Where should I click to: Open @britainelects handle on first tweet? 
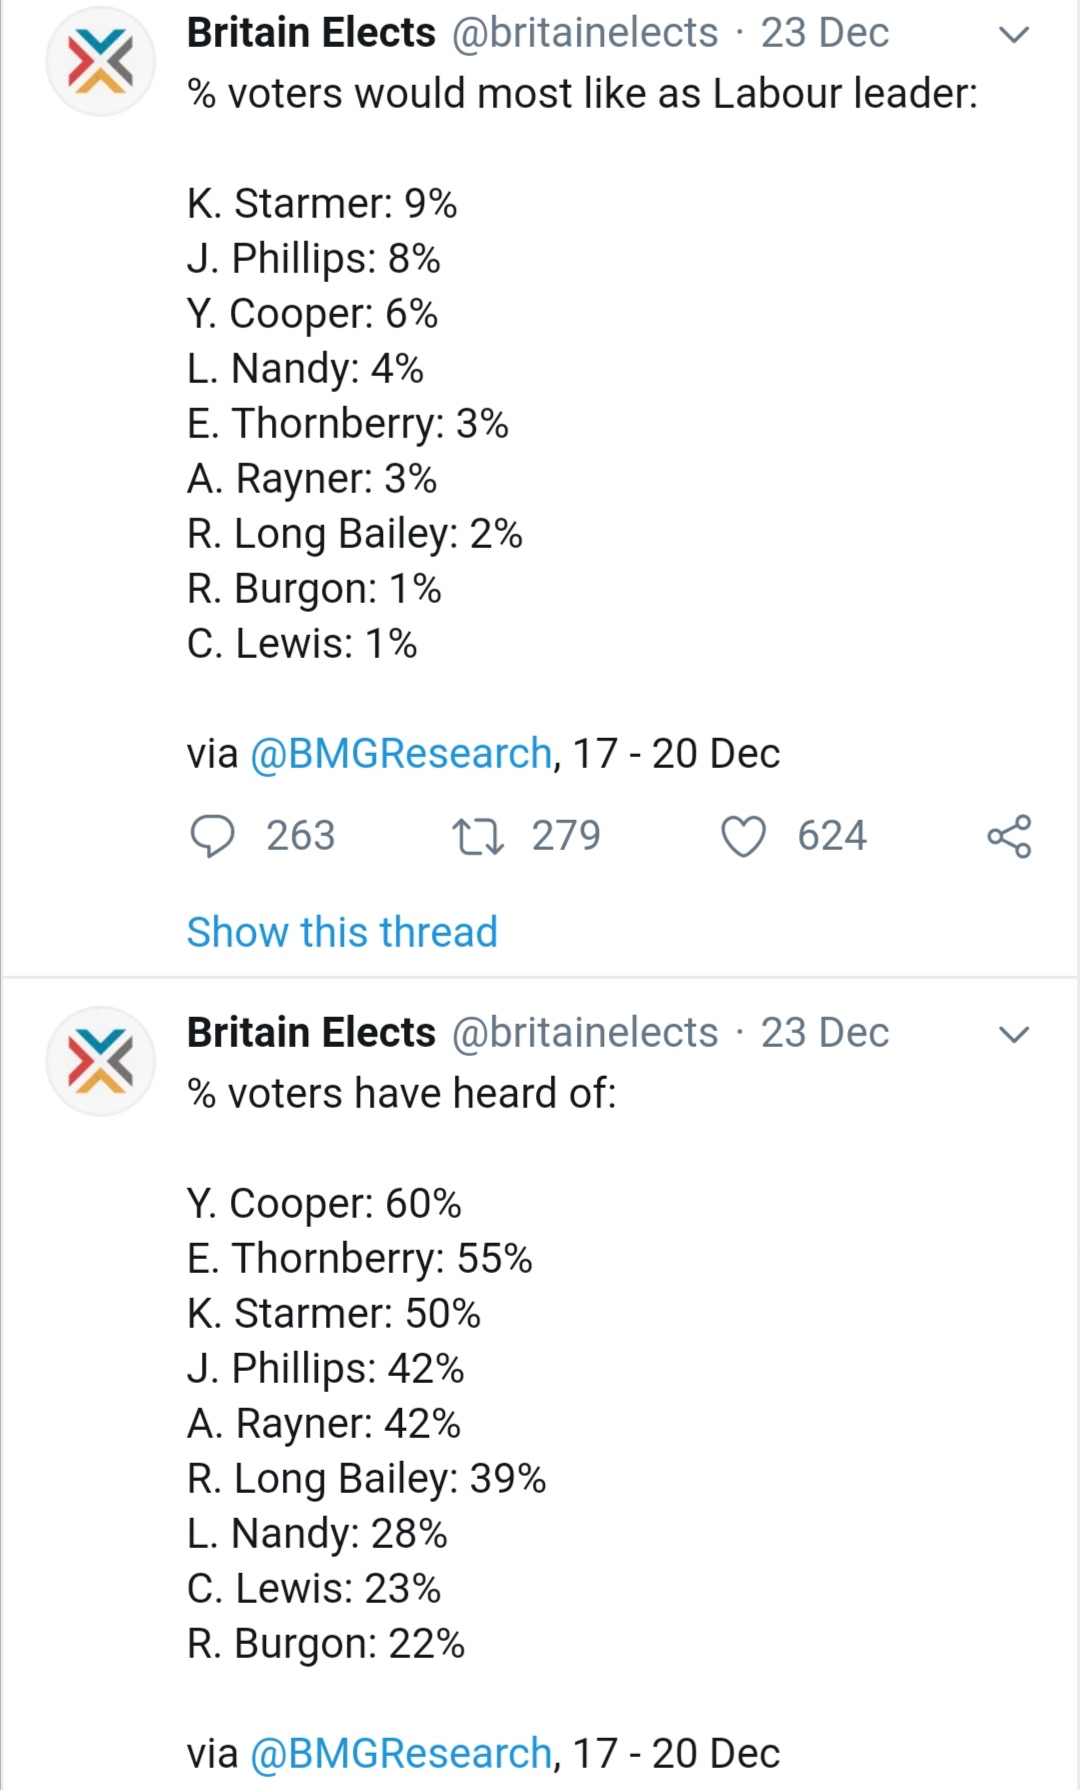point(585,33)
